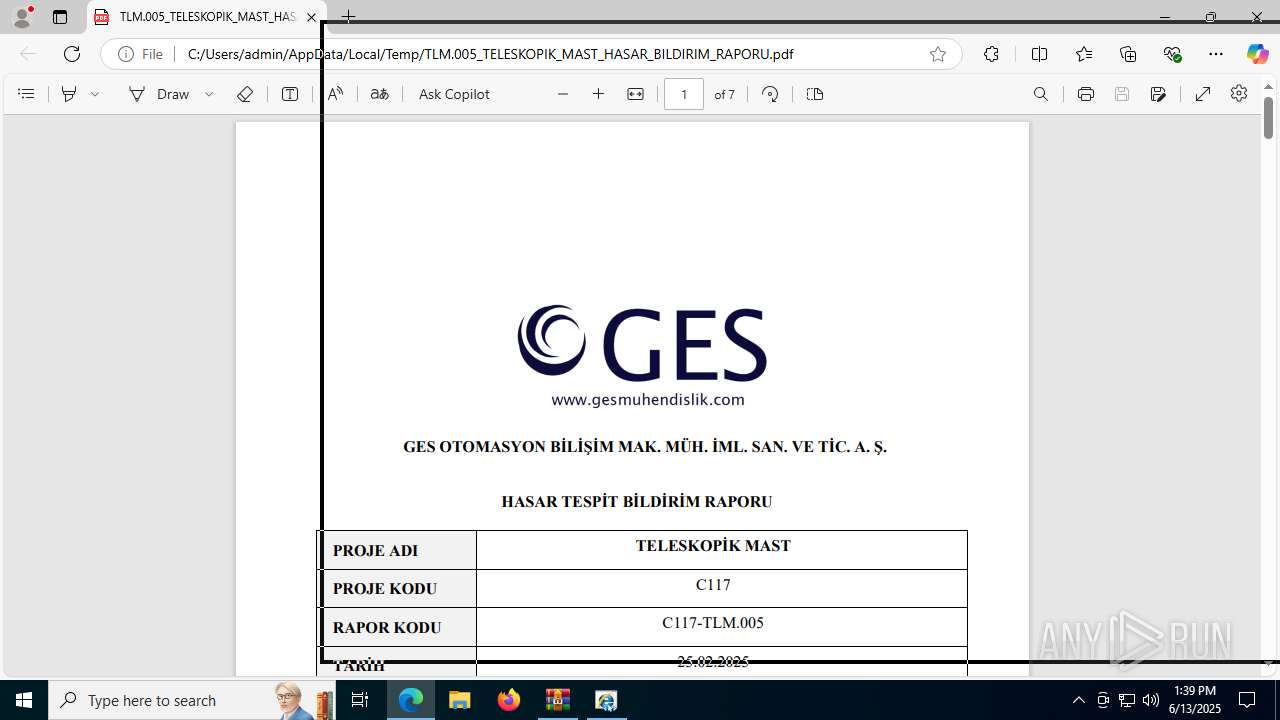This screenshot has width=1280, height=720.
Task: Open the volume speaker icon
Action: (1150, 700)
